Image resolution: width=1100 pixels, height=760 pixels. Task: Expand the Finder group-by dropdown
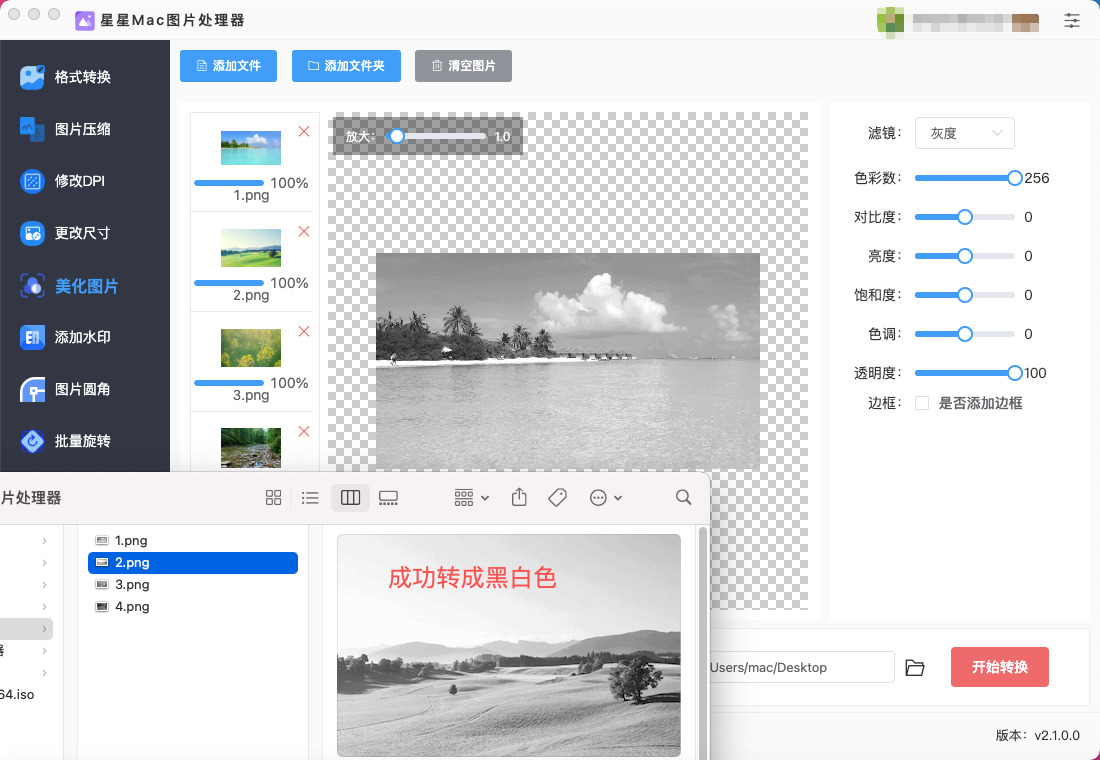point(471,497)
